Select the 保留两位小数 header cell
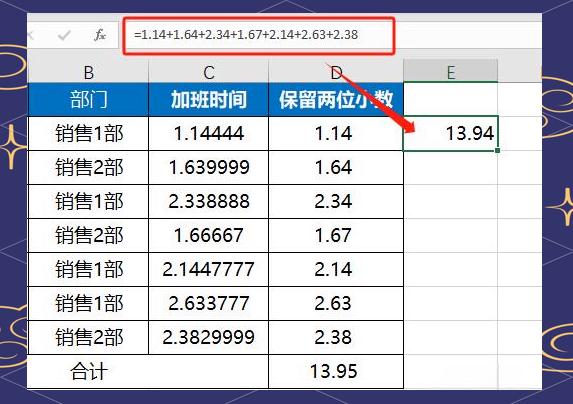The width and height of the screenshot is (573, 404). tap(336, 99)
